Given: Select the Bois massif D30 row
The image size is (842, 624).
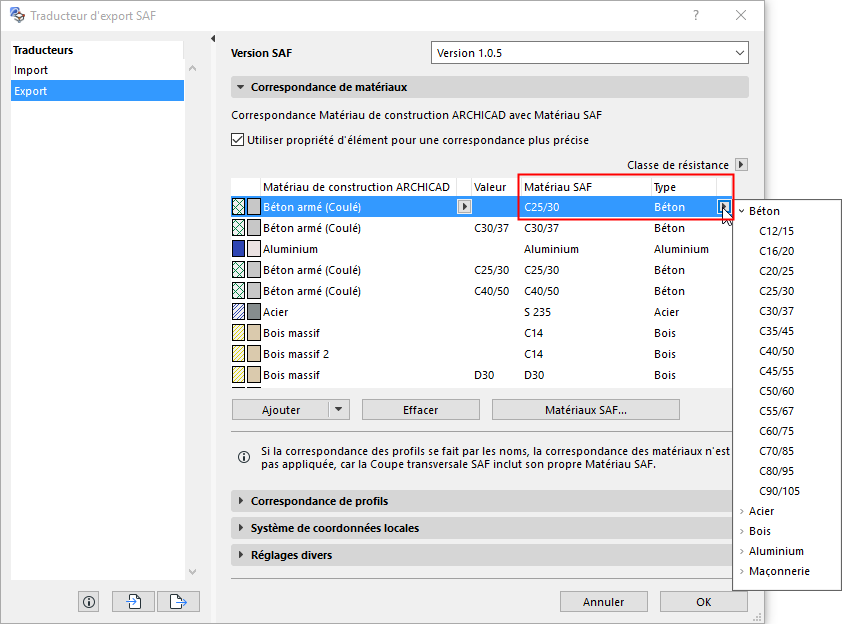Looking at the screenshot, I should (x=481, y=375).
